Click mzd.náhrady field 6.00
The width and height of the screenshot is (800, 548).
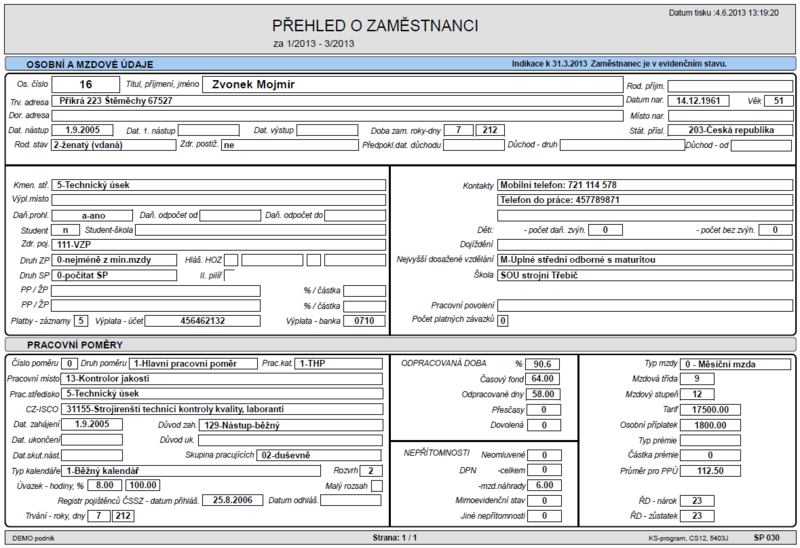tap(544, 485)
